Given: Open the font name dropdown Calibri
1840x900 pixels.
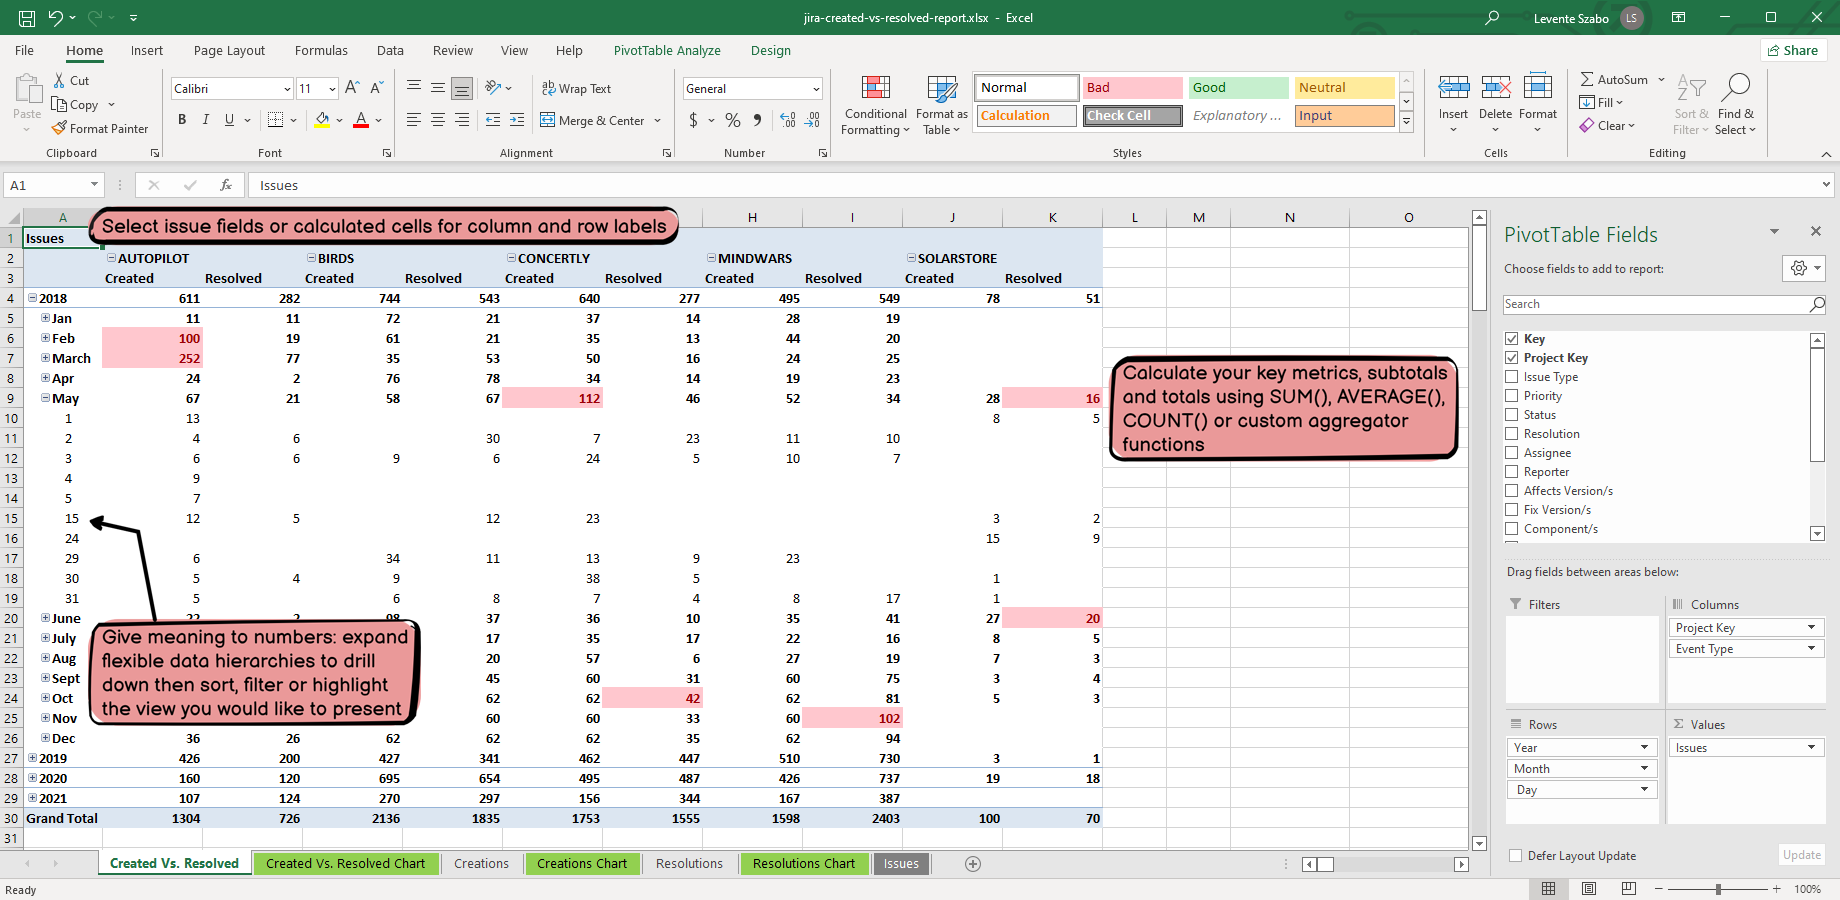Looking at the screenshot, I should pyautogui.click(x=287, y=89).
